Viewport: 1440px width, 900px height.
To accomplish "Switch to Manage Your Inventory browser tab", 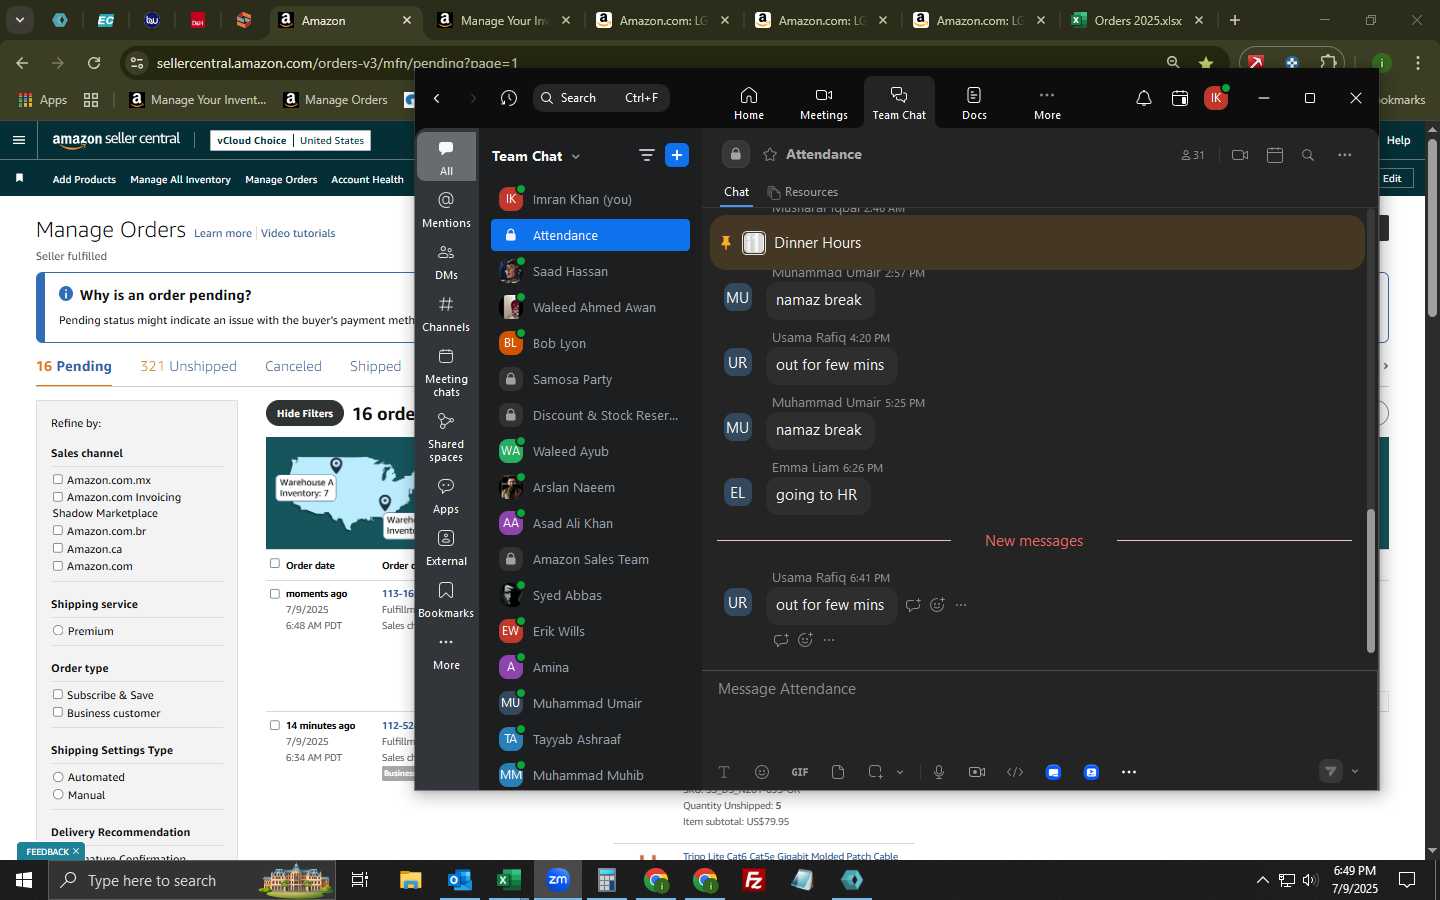I will [505, 20].
